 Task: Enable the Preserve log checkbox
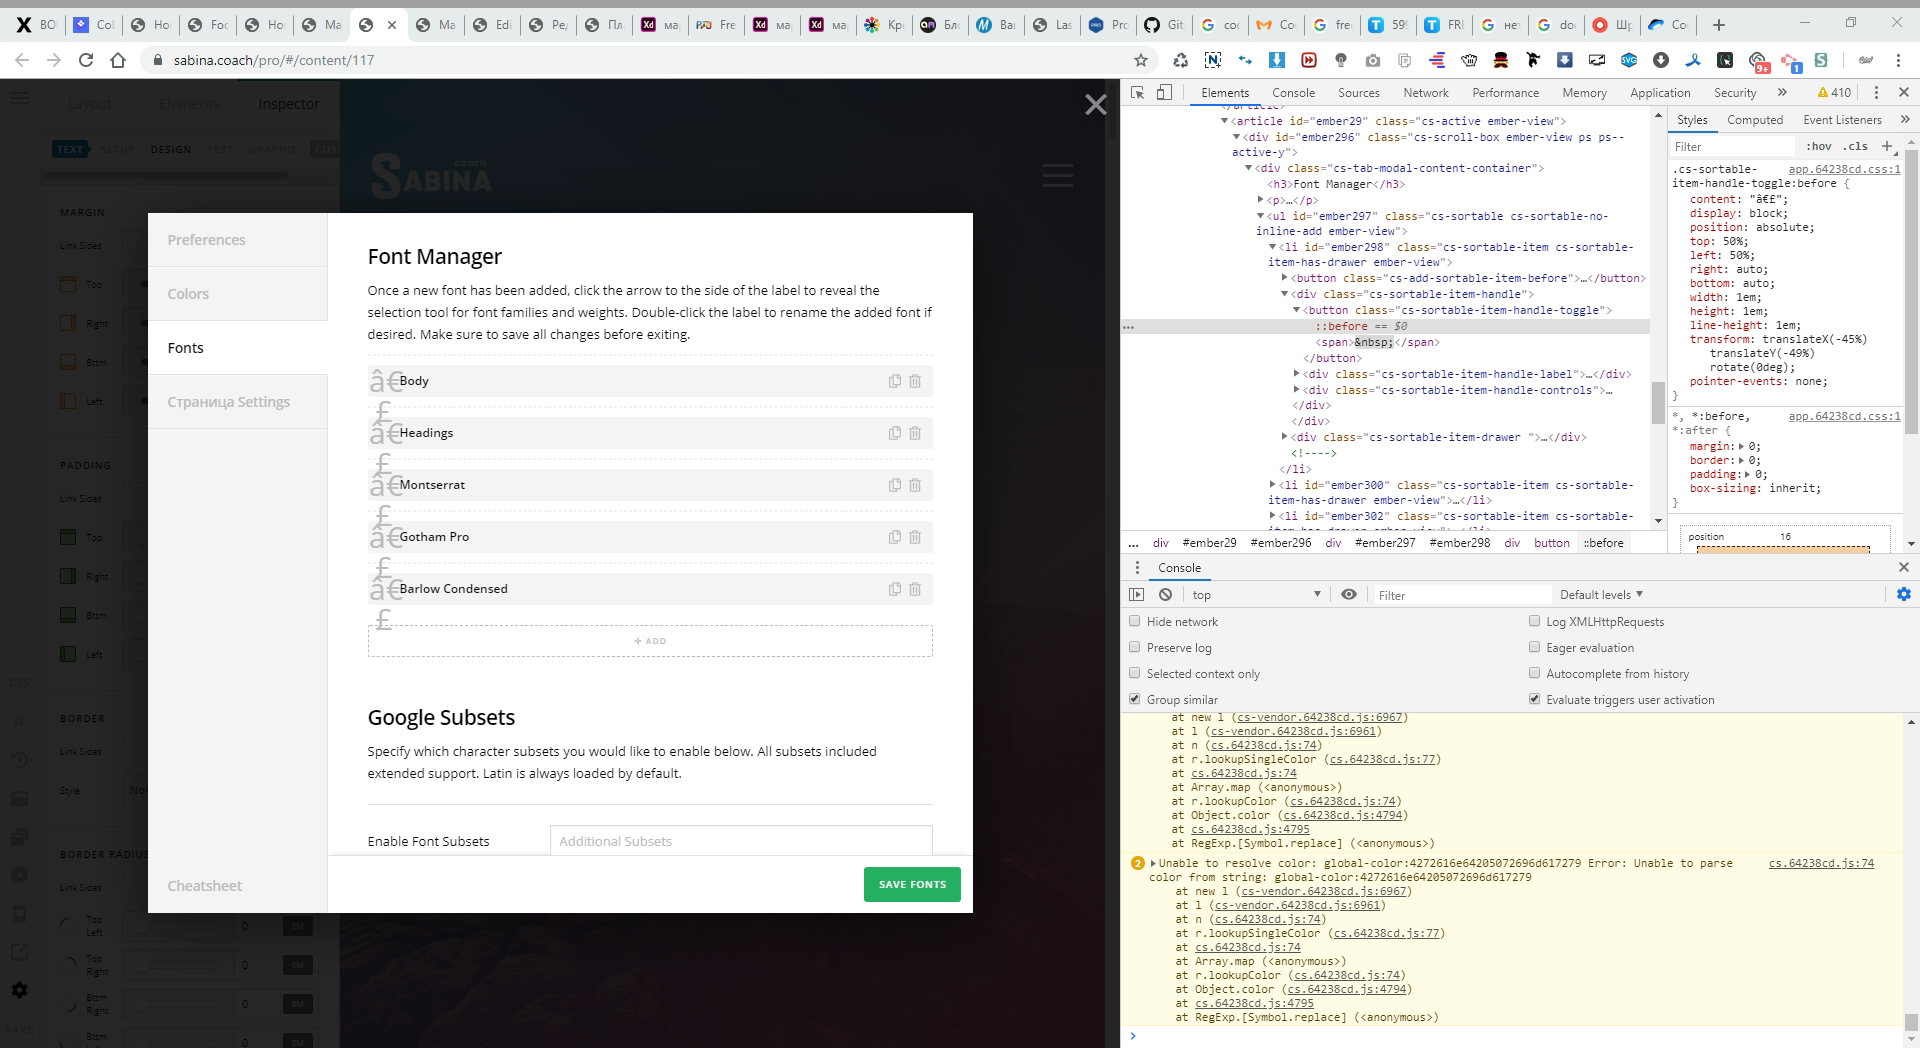point(1135,647)
